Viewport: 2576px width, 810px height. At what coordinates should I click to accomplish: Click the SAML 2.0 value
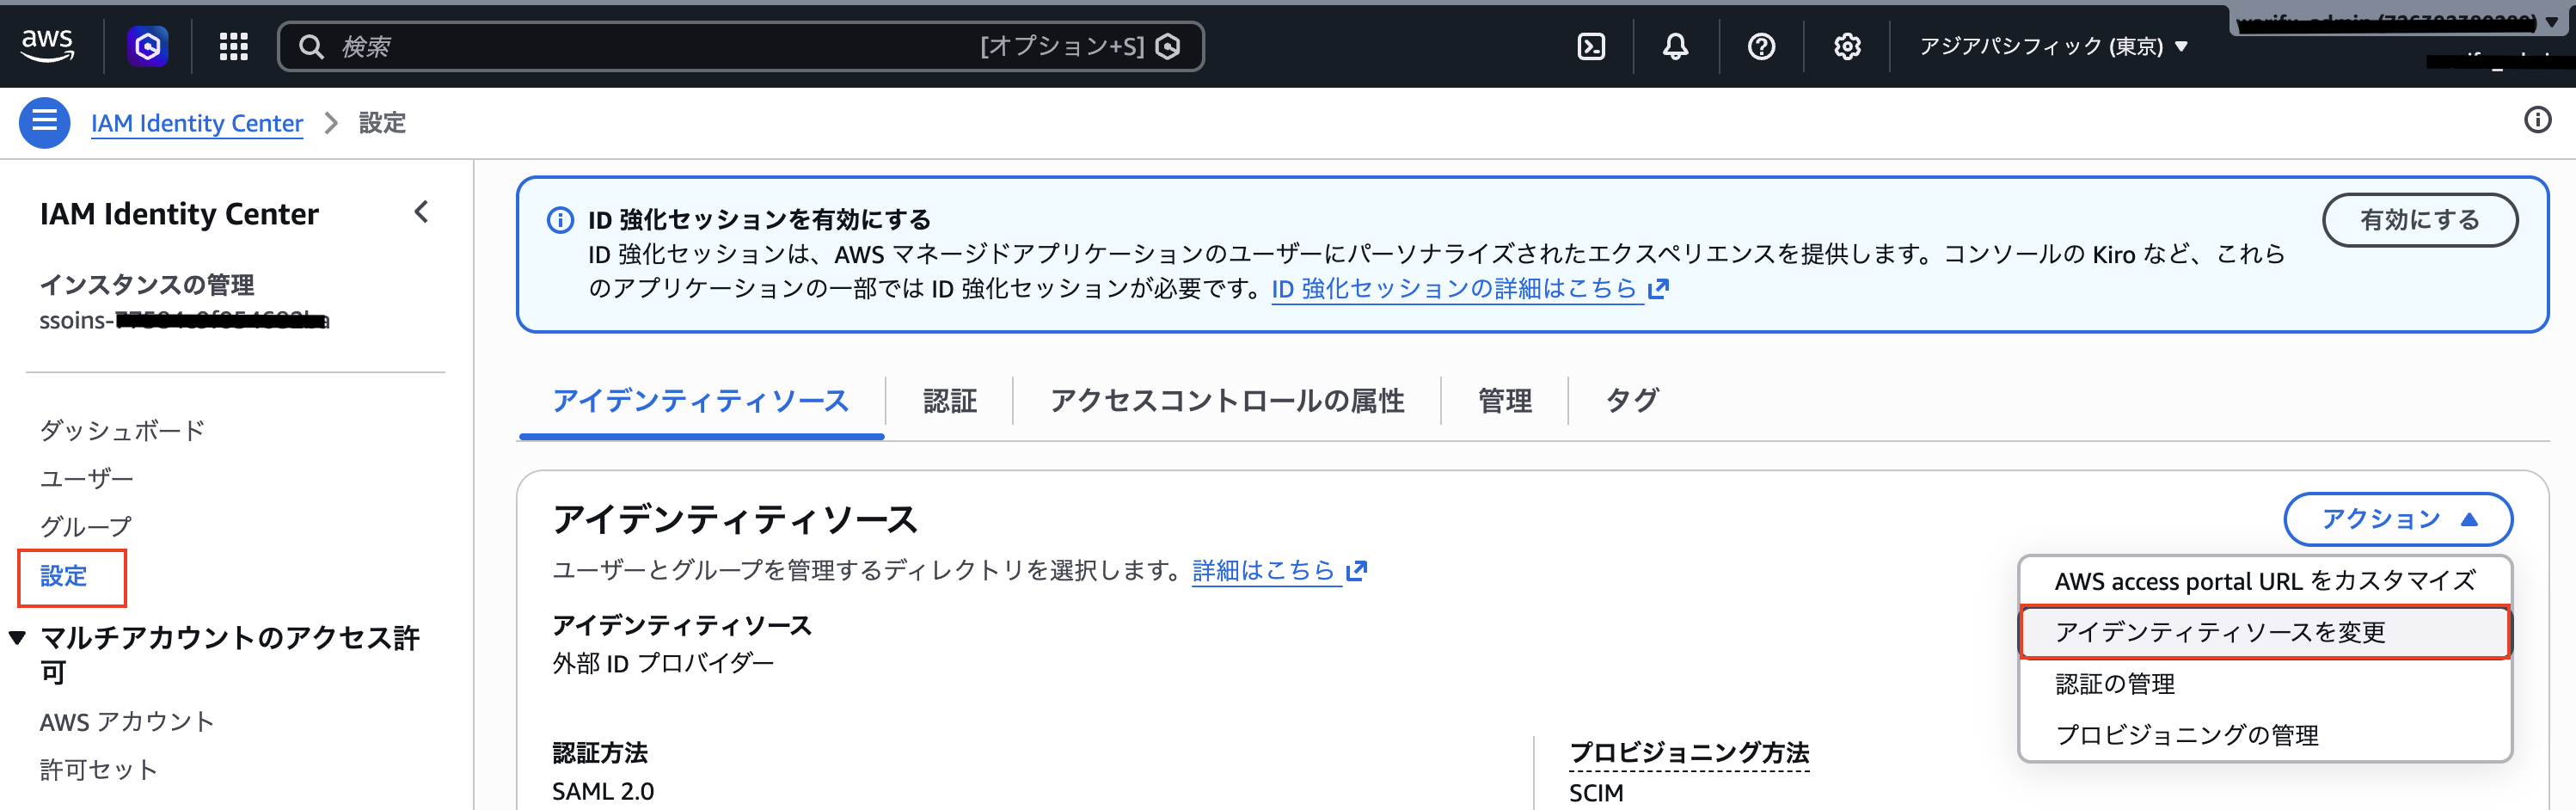tap(603, 791)
